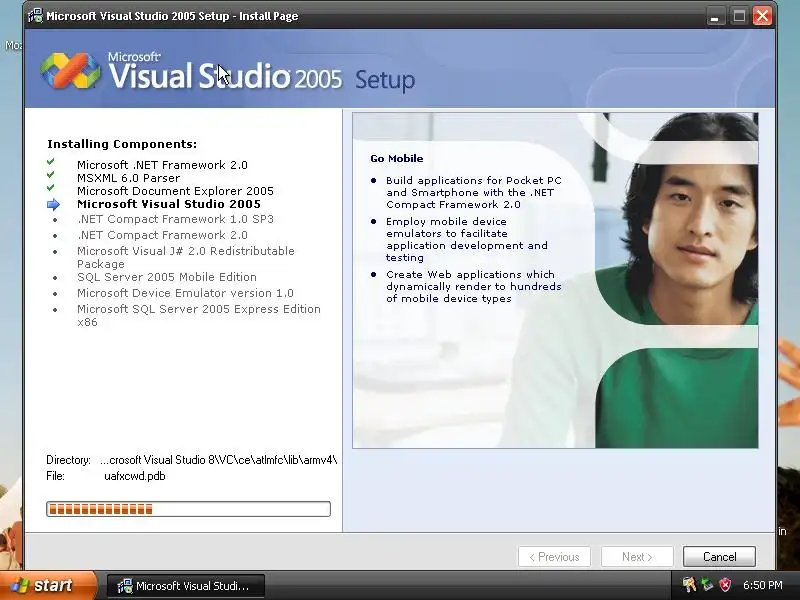Click Microsoft Visual J# 2.0 Redistributable Package
The image size is (800, 600).
click(186, 257)
